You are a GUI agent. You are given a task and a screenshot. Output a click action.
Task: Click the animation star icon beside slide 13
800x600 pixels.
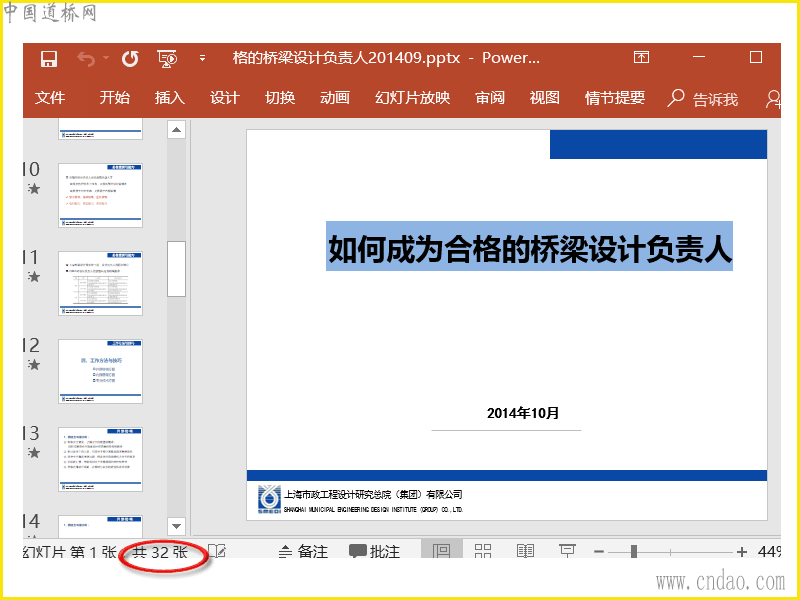[x=34, y=453]
